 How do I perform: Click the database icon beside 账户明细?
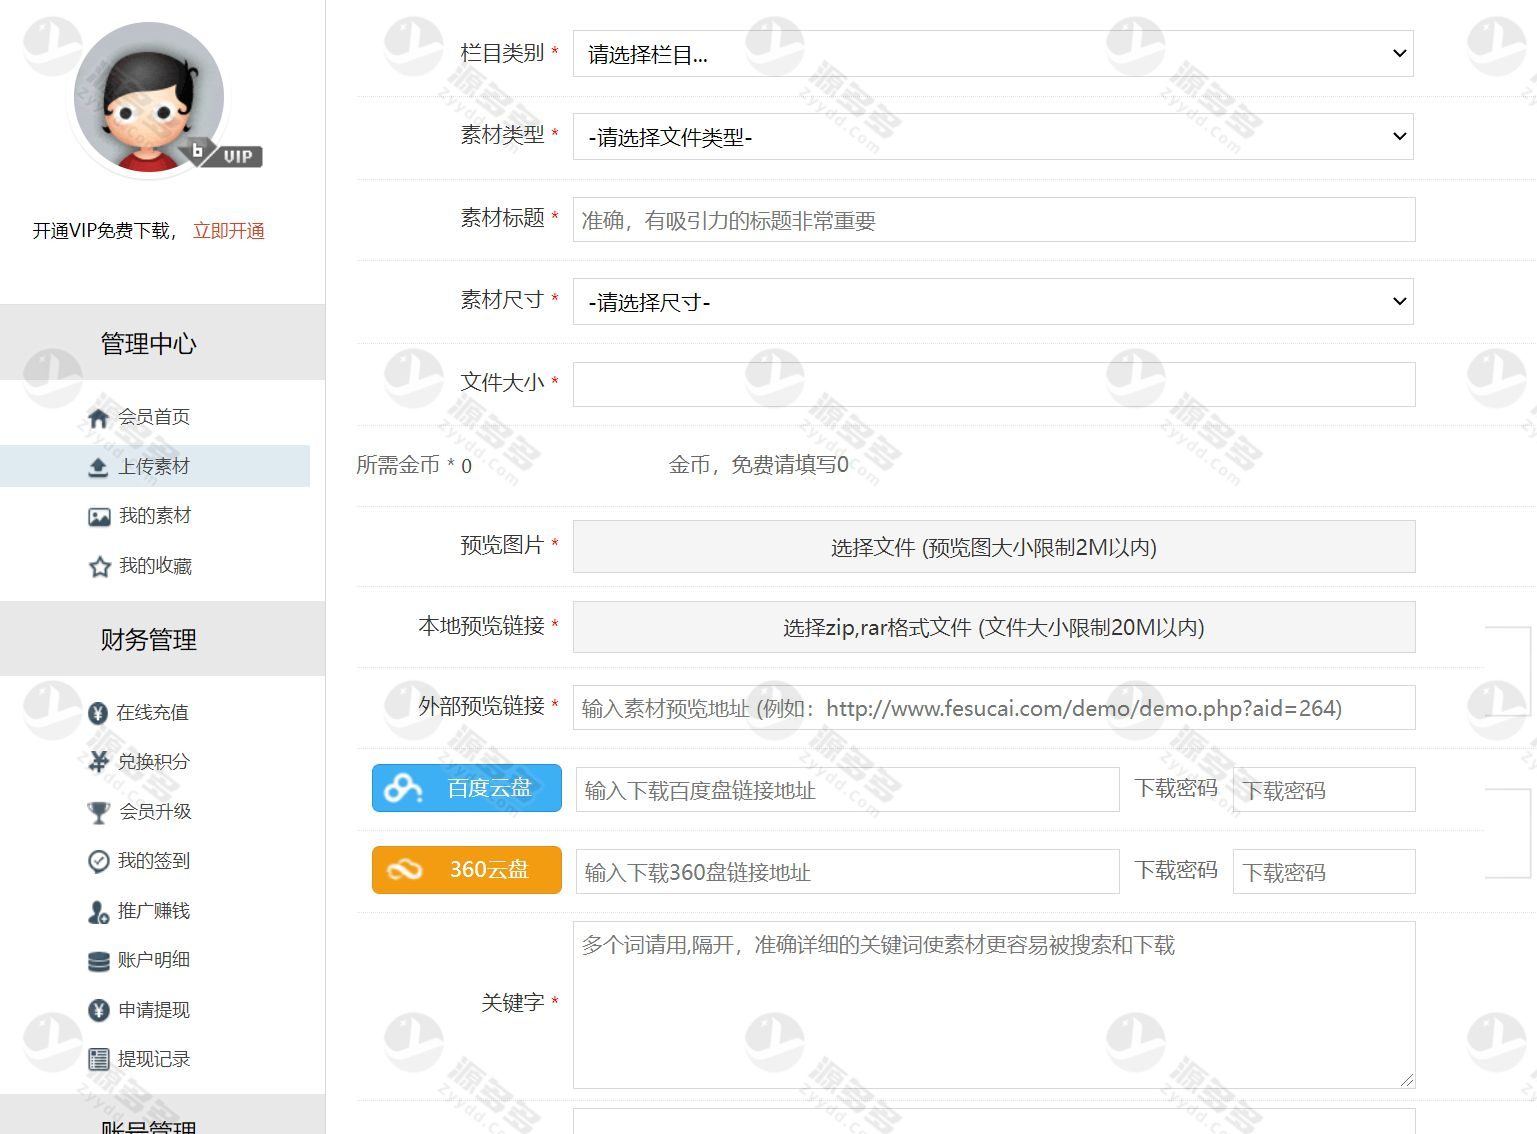[98, 961]
